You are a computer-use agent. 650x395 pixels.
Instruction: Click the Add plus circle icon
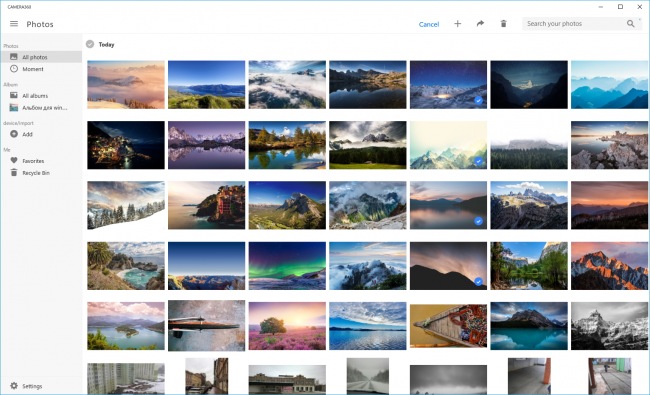[14, 134]
